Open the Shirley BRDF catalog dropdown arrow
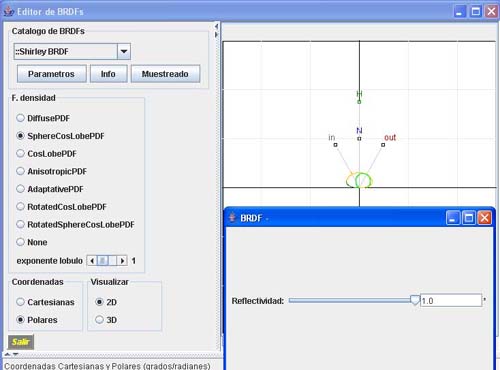The height and width of the screenshot is (370, 500). (x=124, y=52)
